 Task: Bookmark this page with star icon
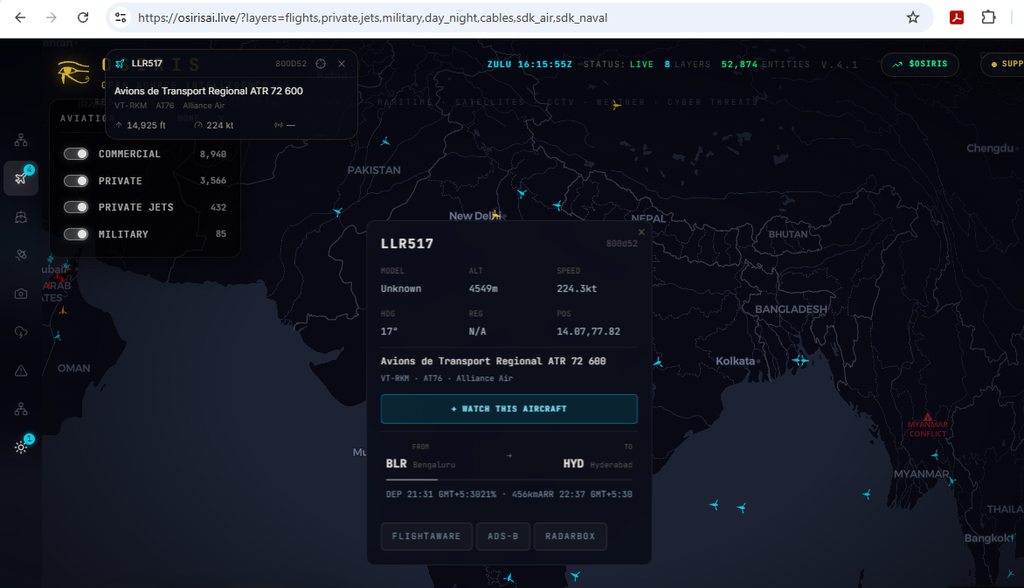click(x=913, y=18)
